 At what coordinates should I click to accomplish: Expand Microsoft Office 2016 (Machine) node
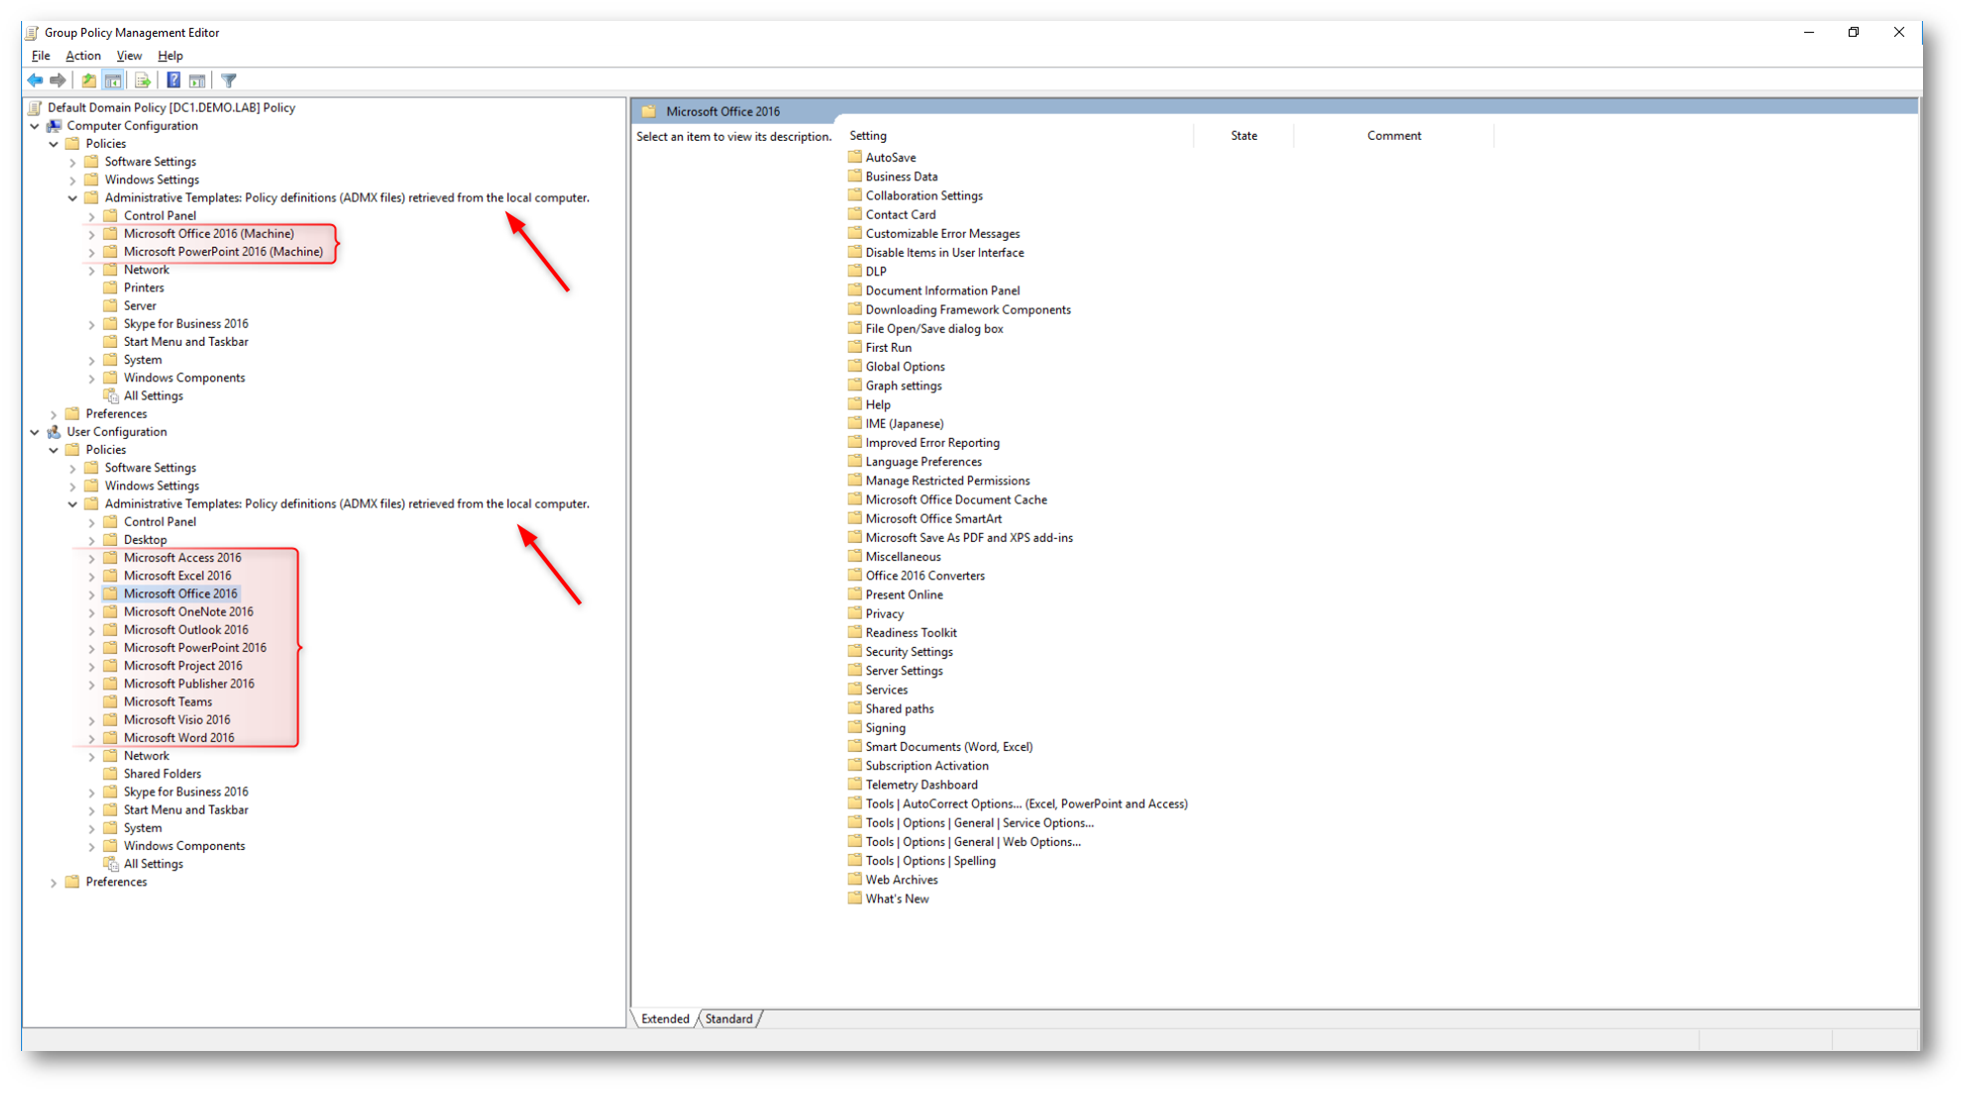click(92, 234)
